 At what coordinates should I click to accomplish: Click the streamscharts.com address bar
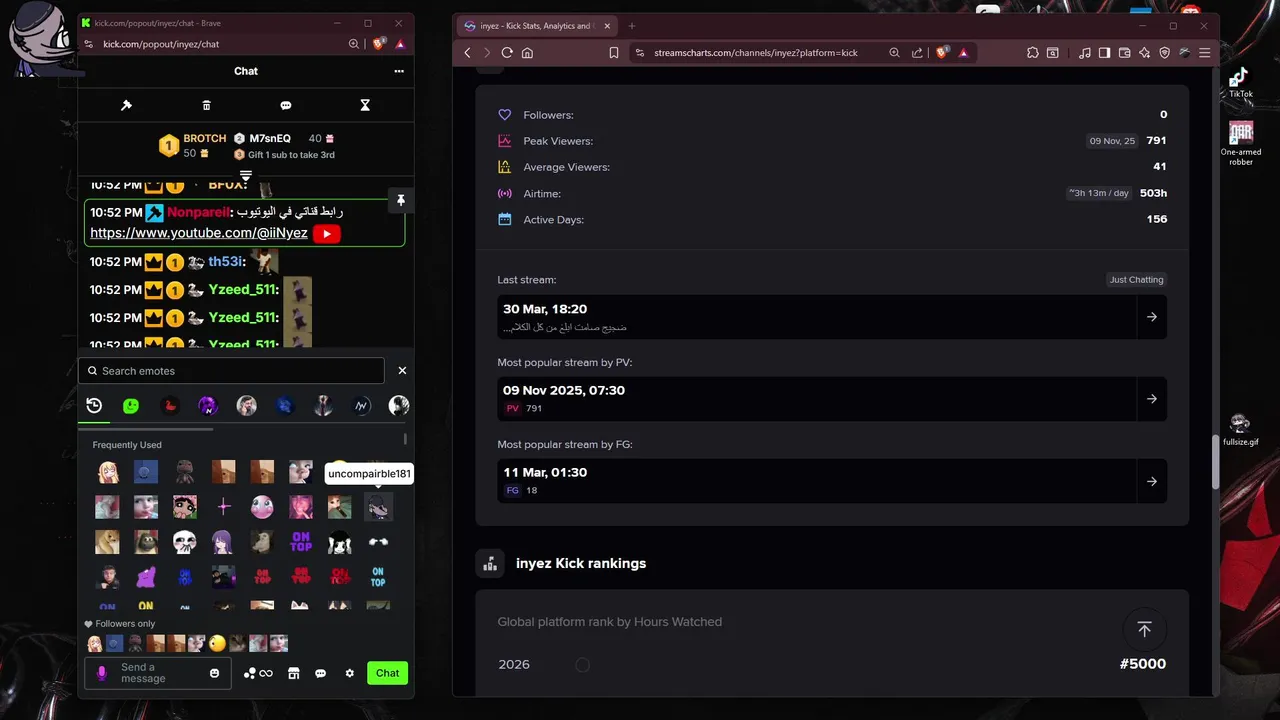[756, 53]
